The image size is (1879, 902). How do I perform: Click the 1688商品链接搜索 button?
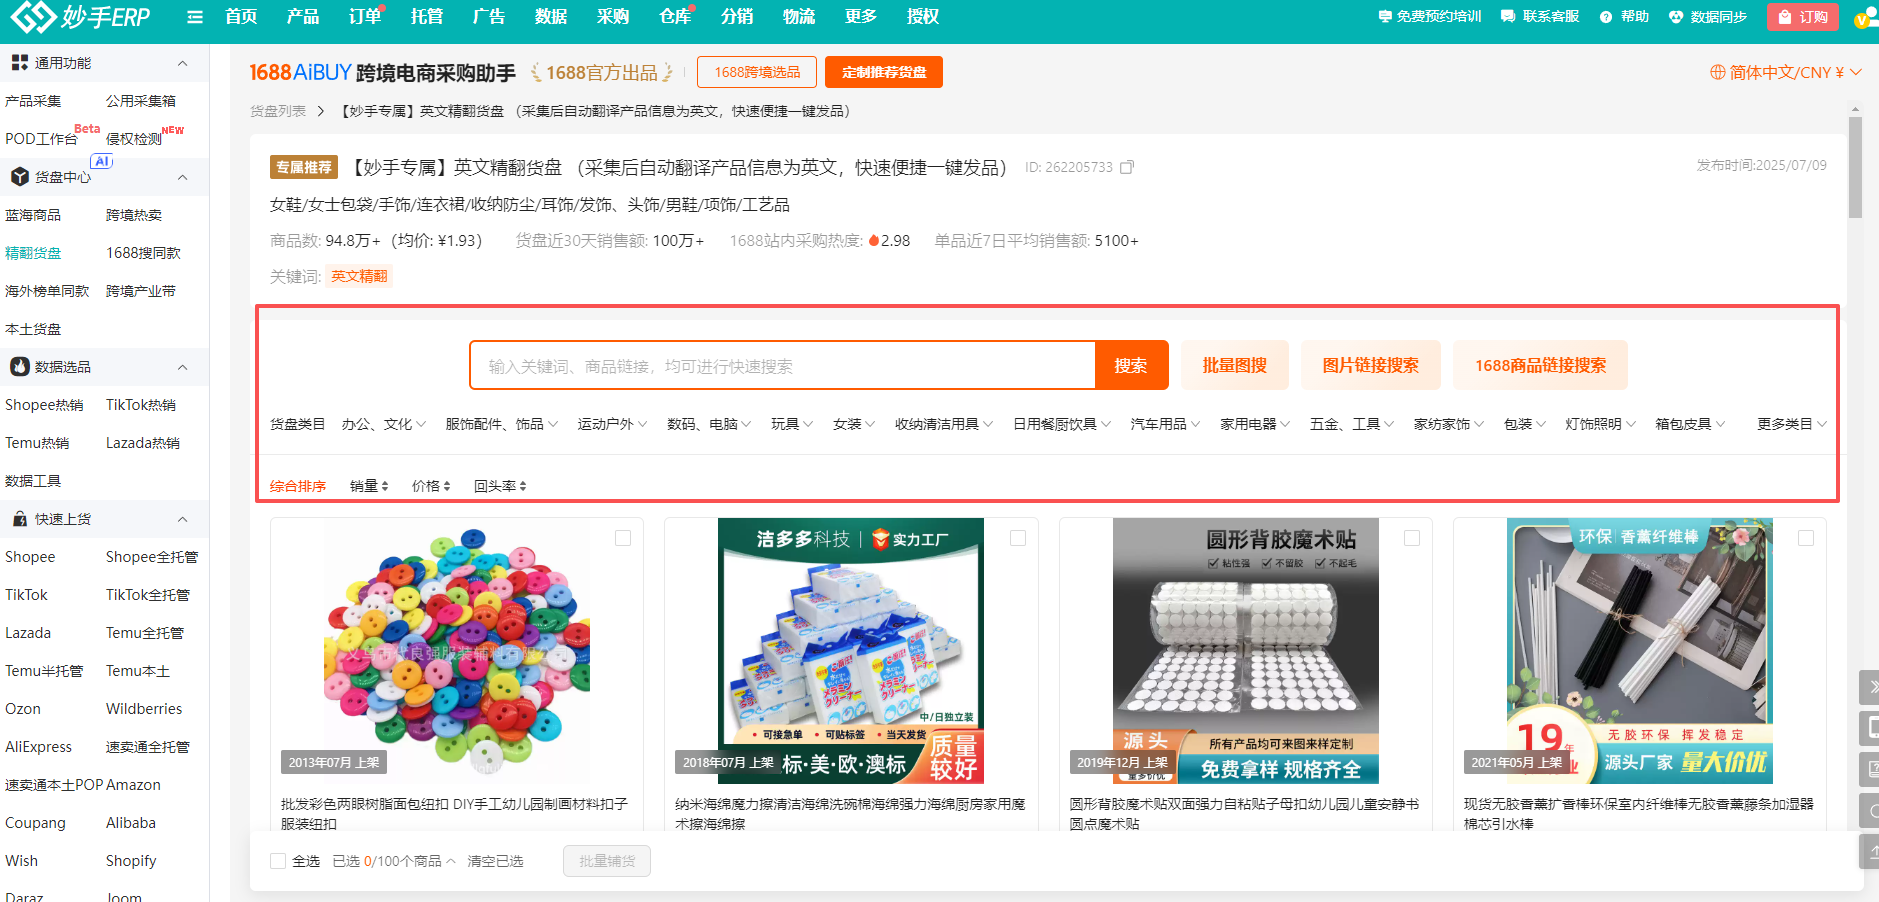click(x=1540, y=365)
